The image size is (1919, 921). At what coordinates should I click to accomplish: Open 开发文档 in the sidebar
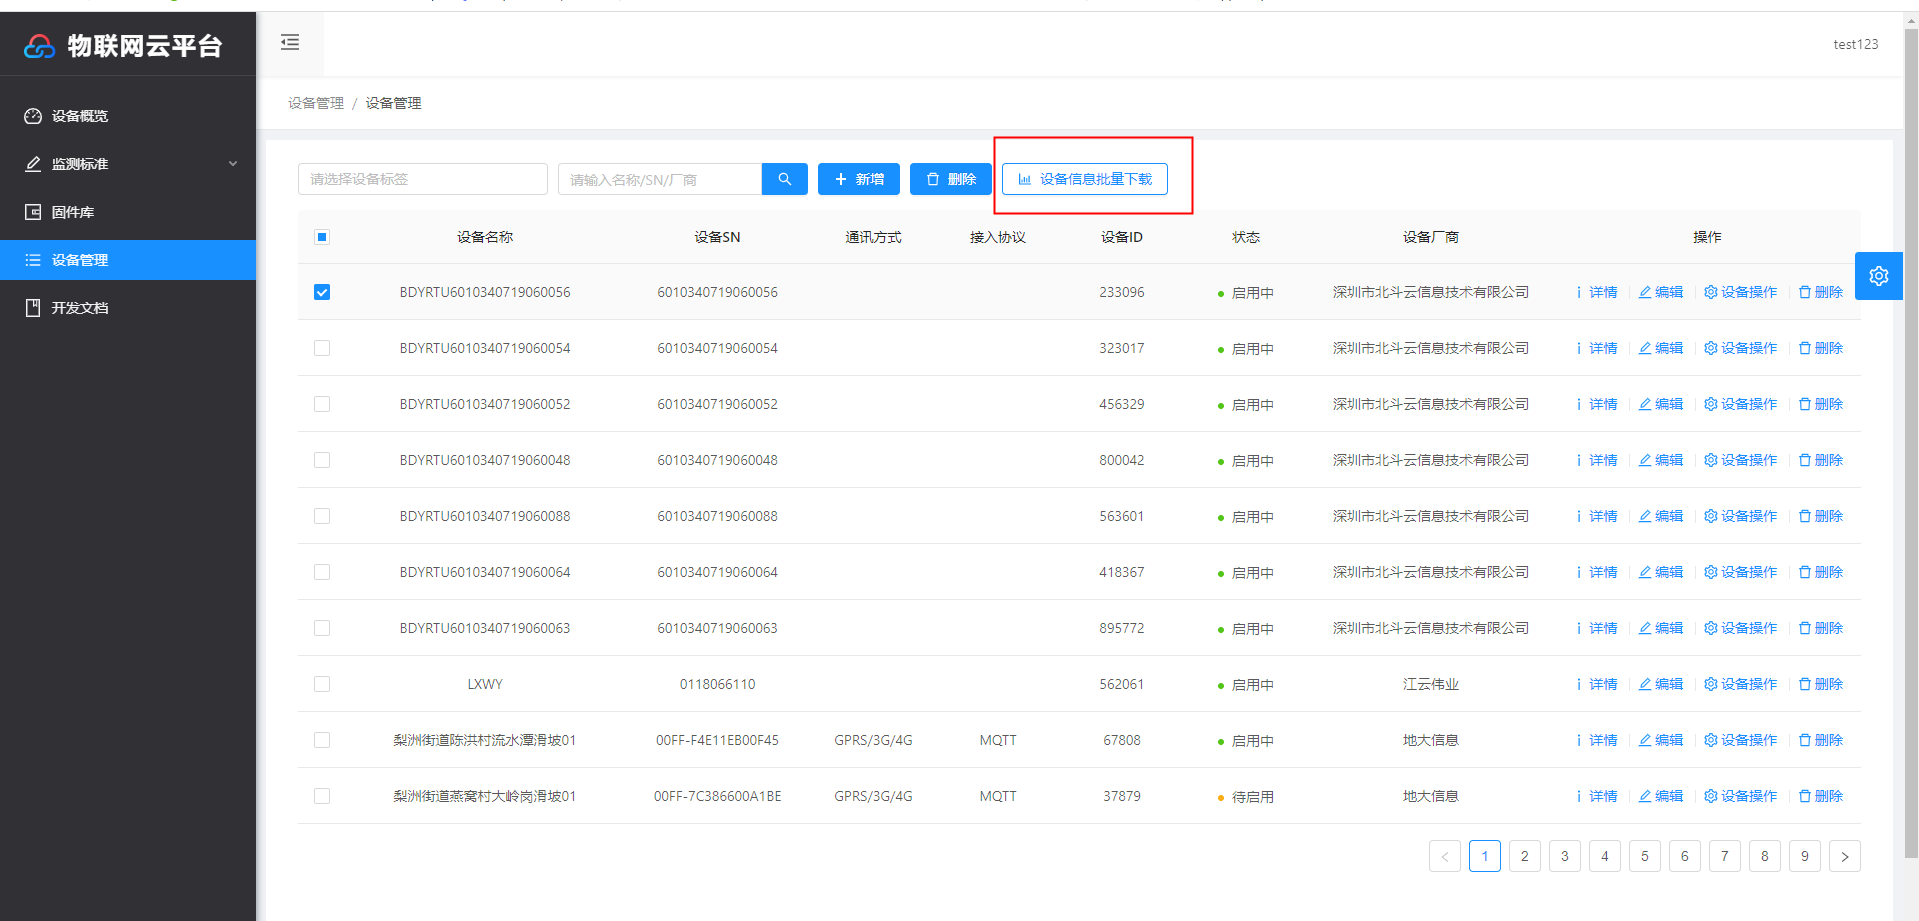(128, 308)
